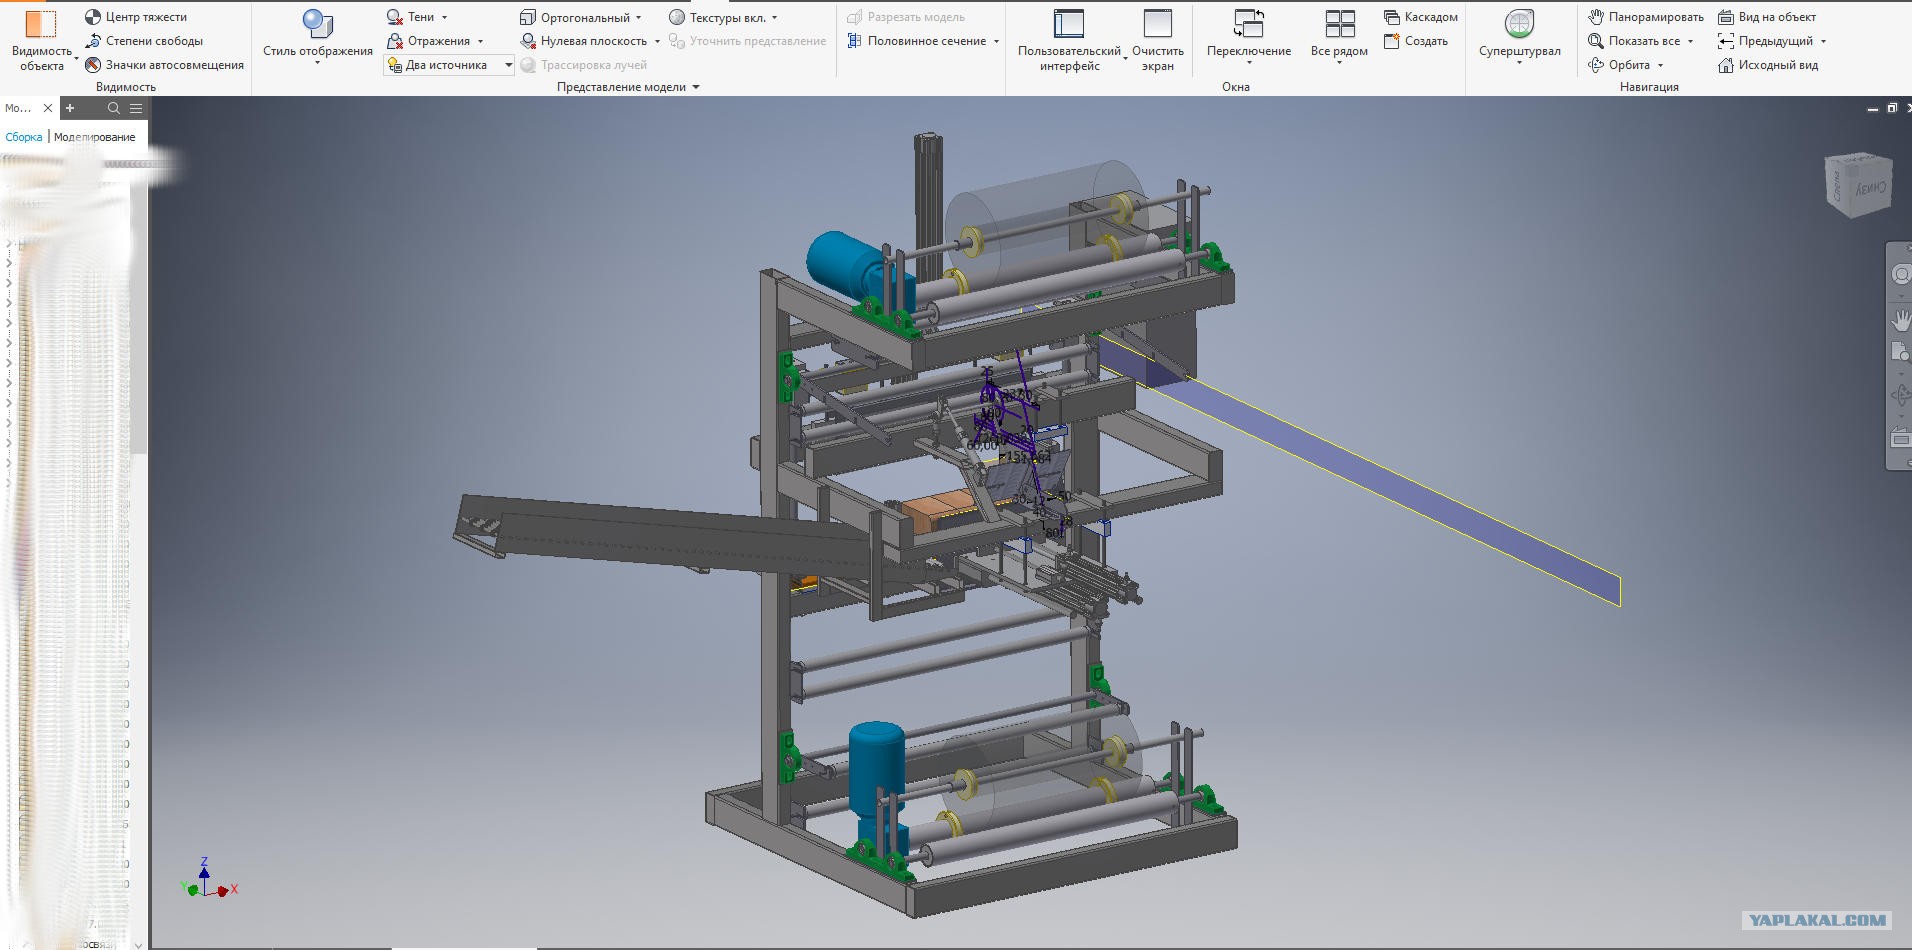Click the Уточнить представление button

point(747,41)
